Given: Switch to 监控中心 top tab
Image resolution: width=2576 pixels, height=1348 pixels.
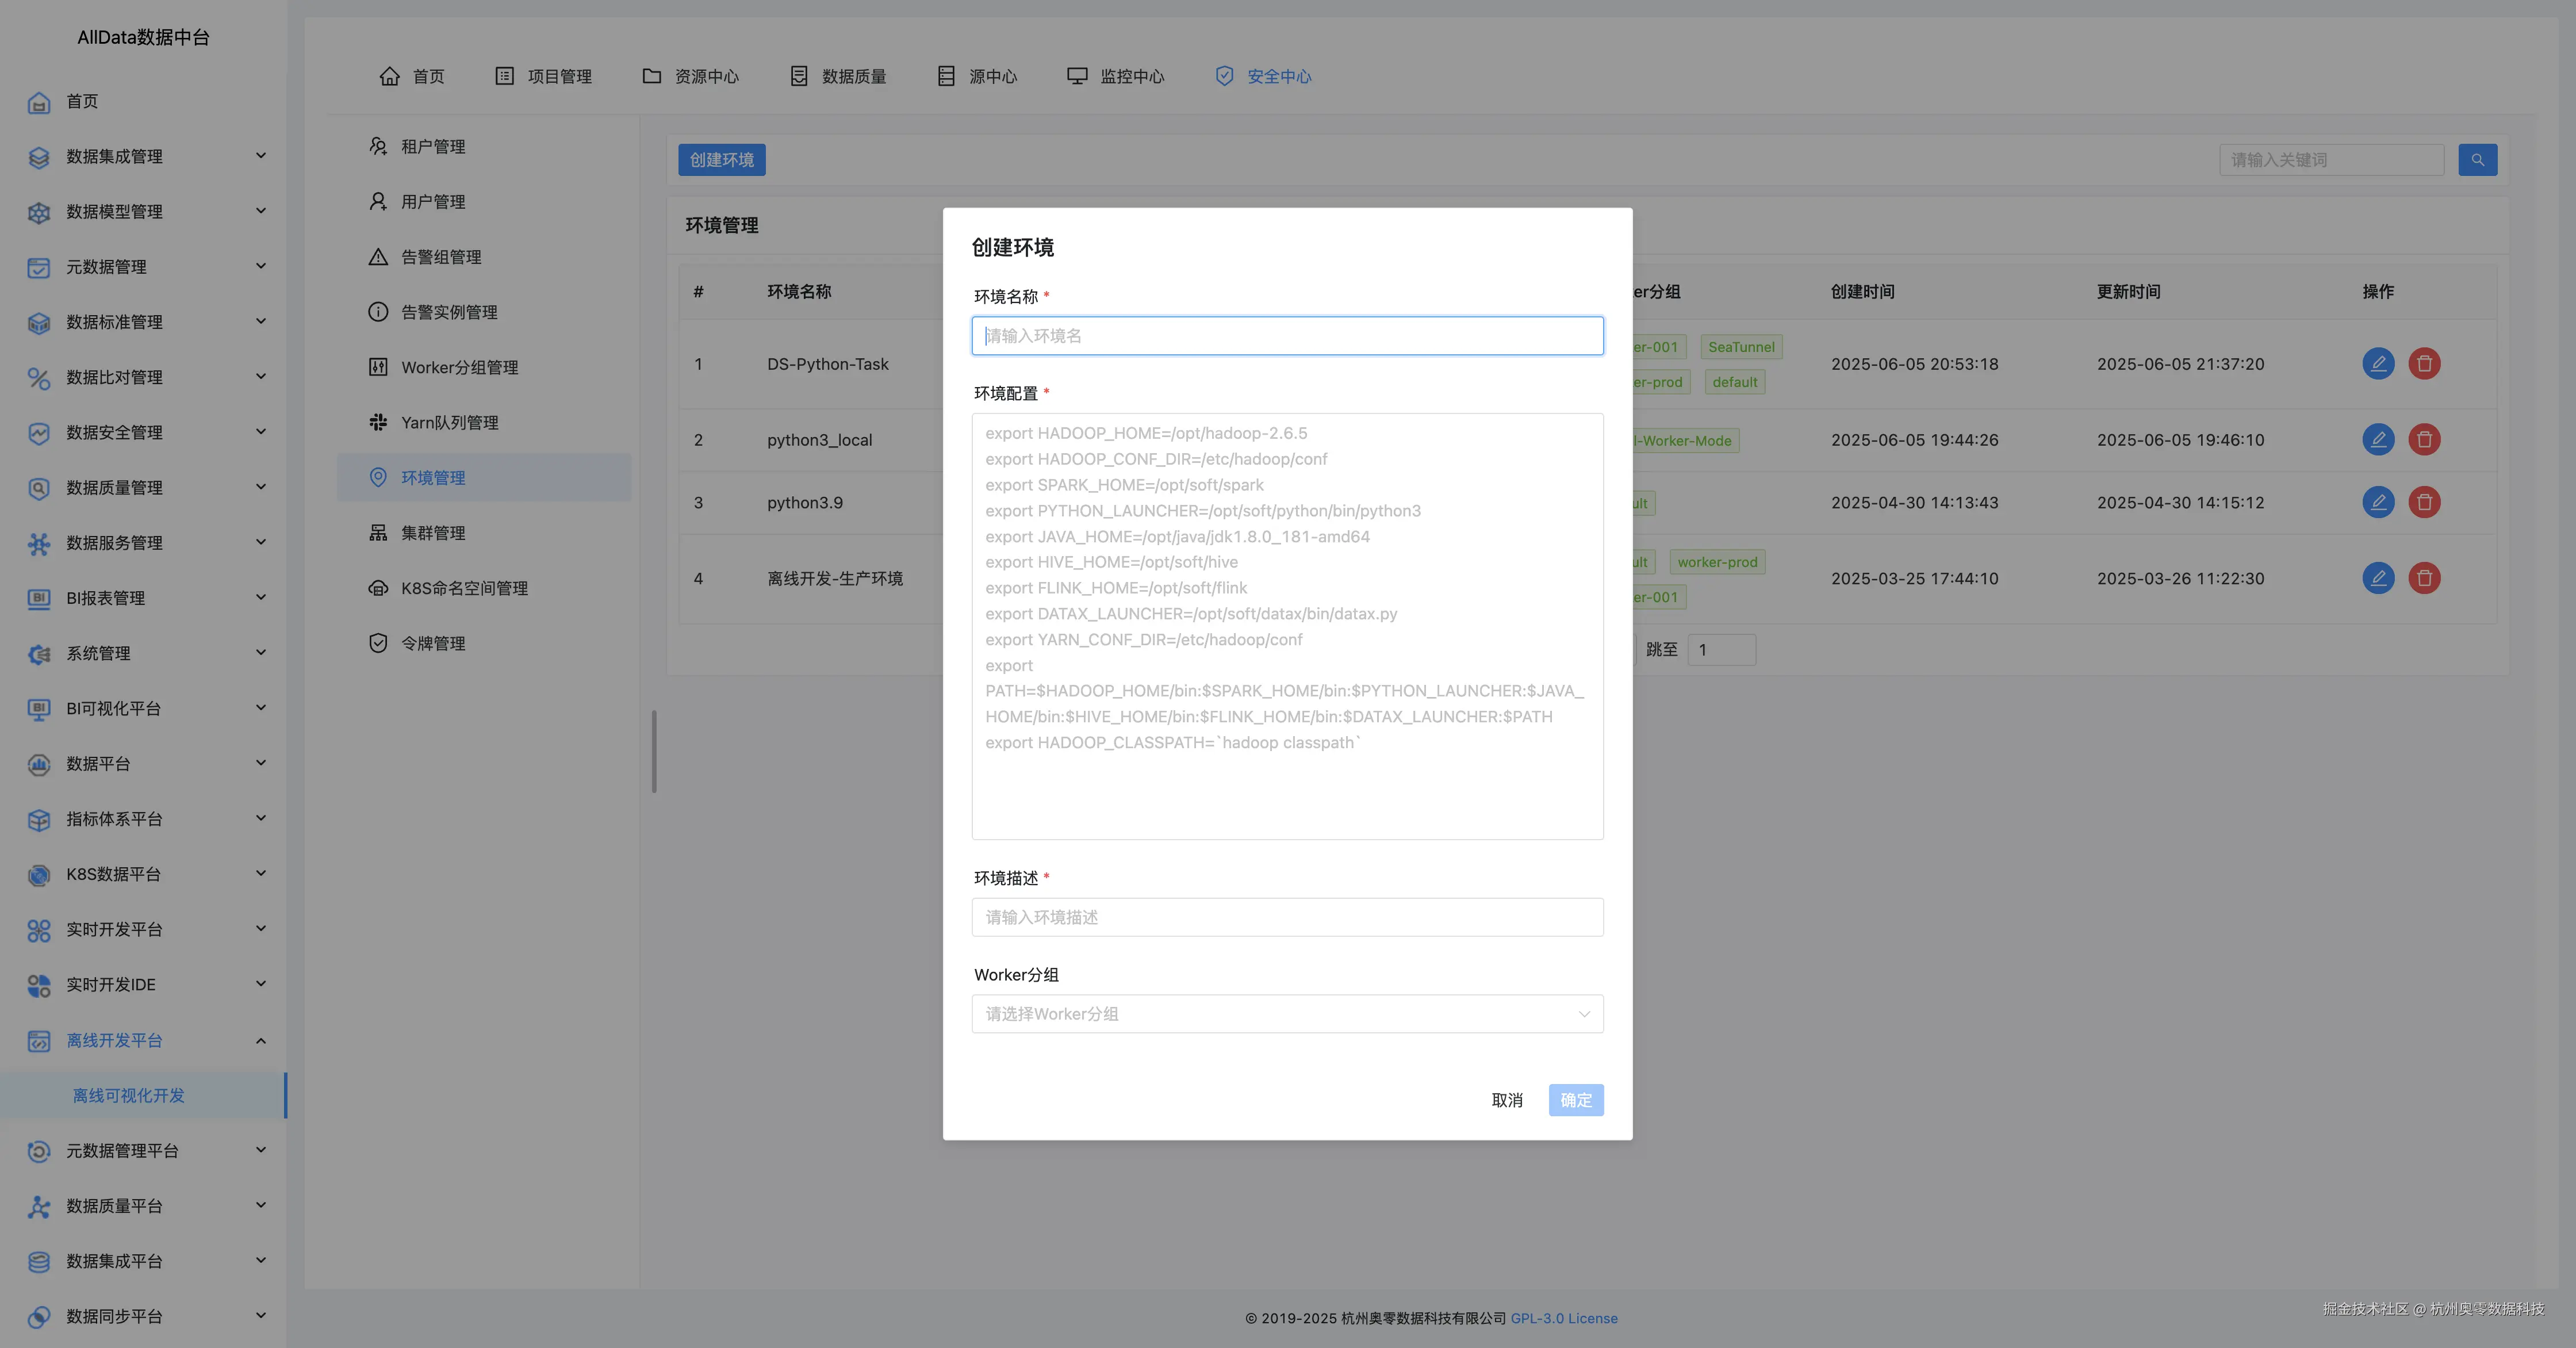Looking at the screenshot, I should 1116,76.
